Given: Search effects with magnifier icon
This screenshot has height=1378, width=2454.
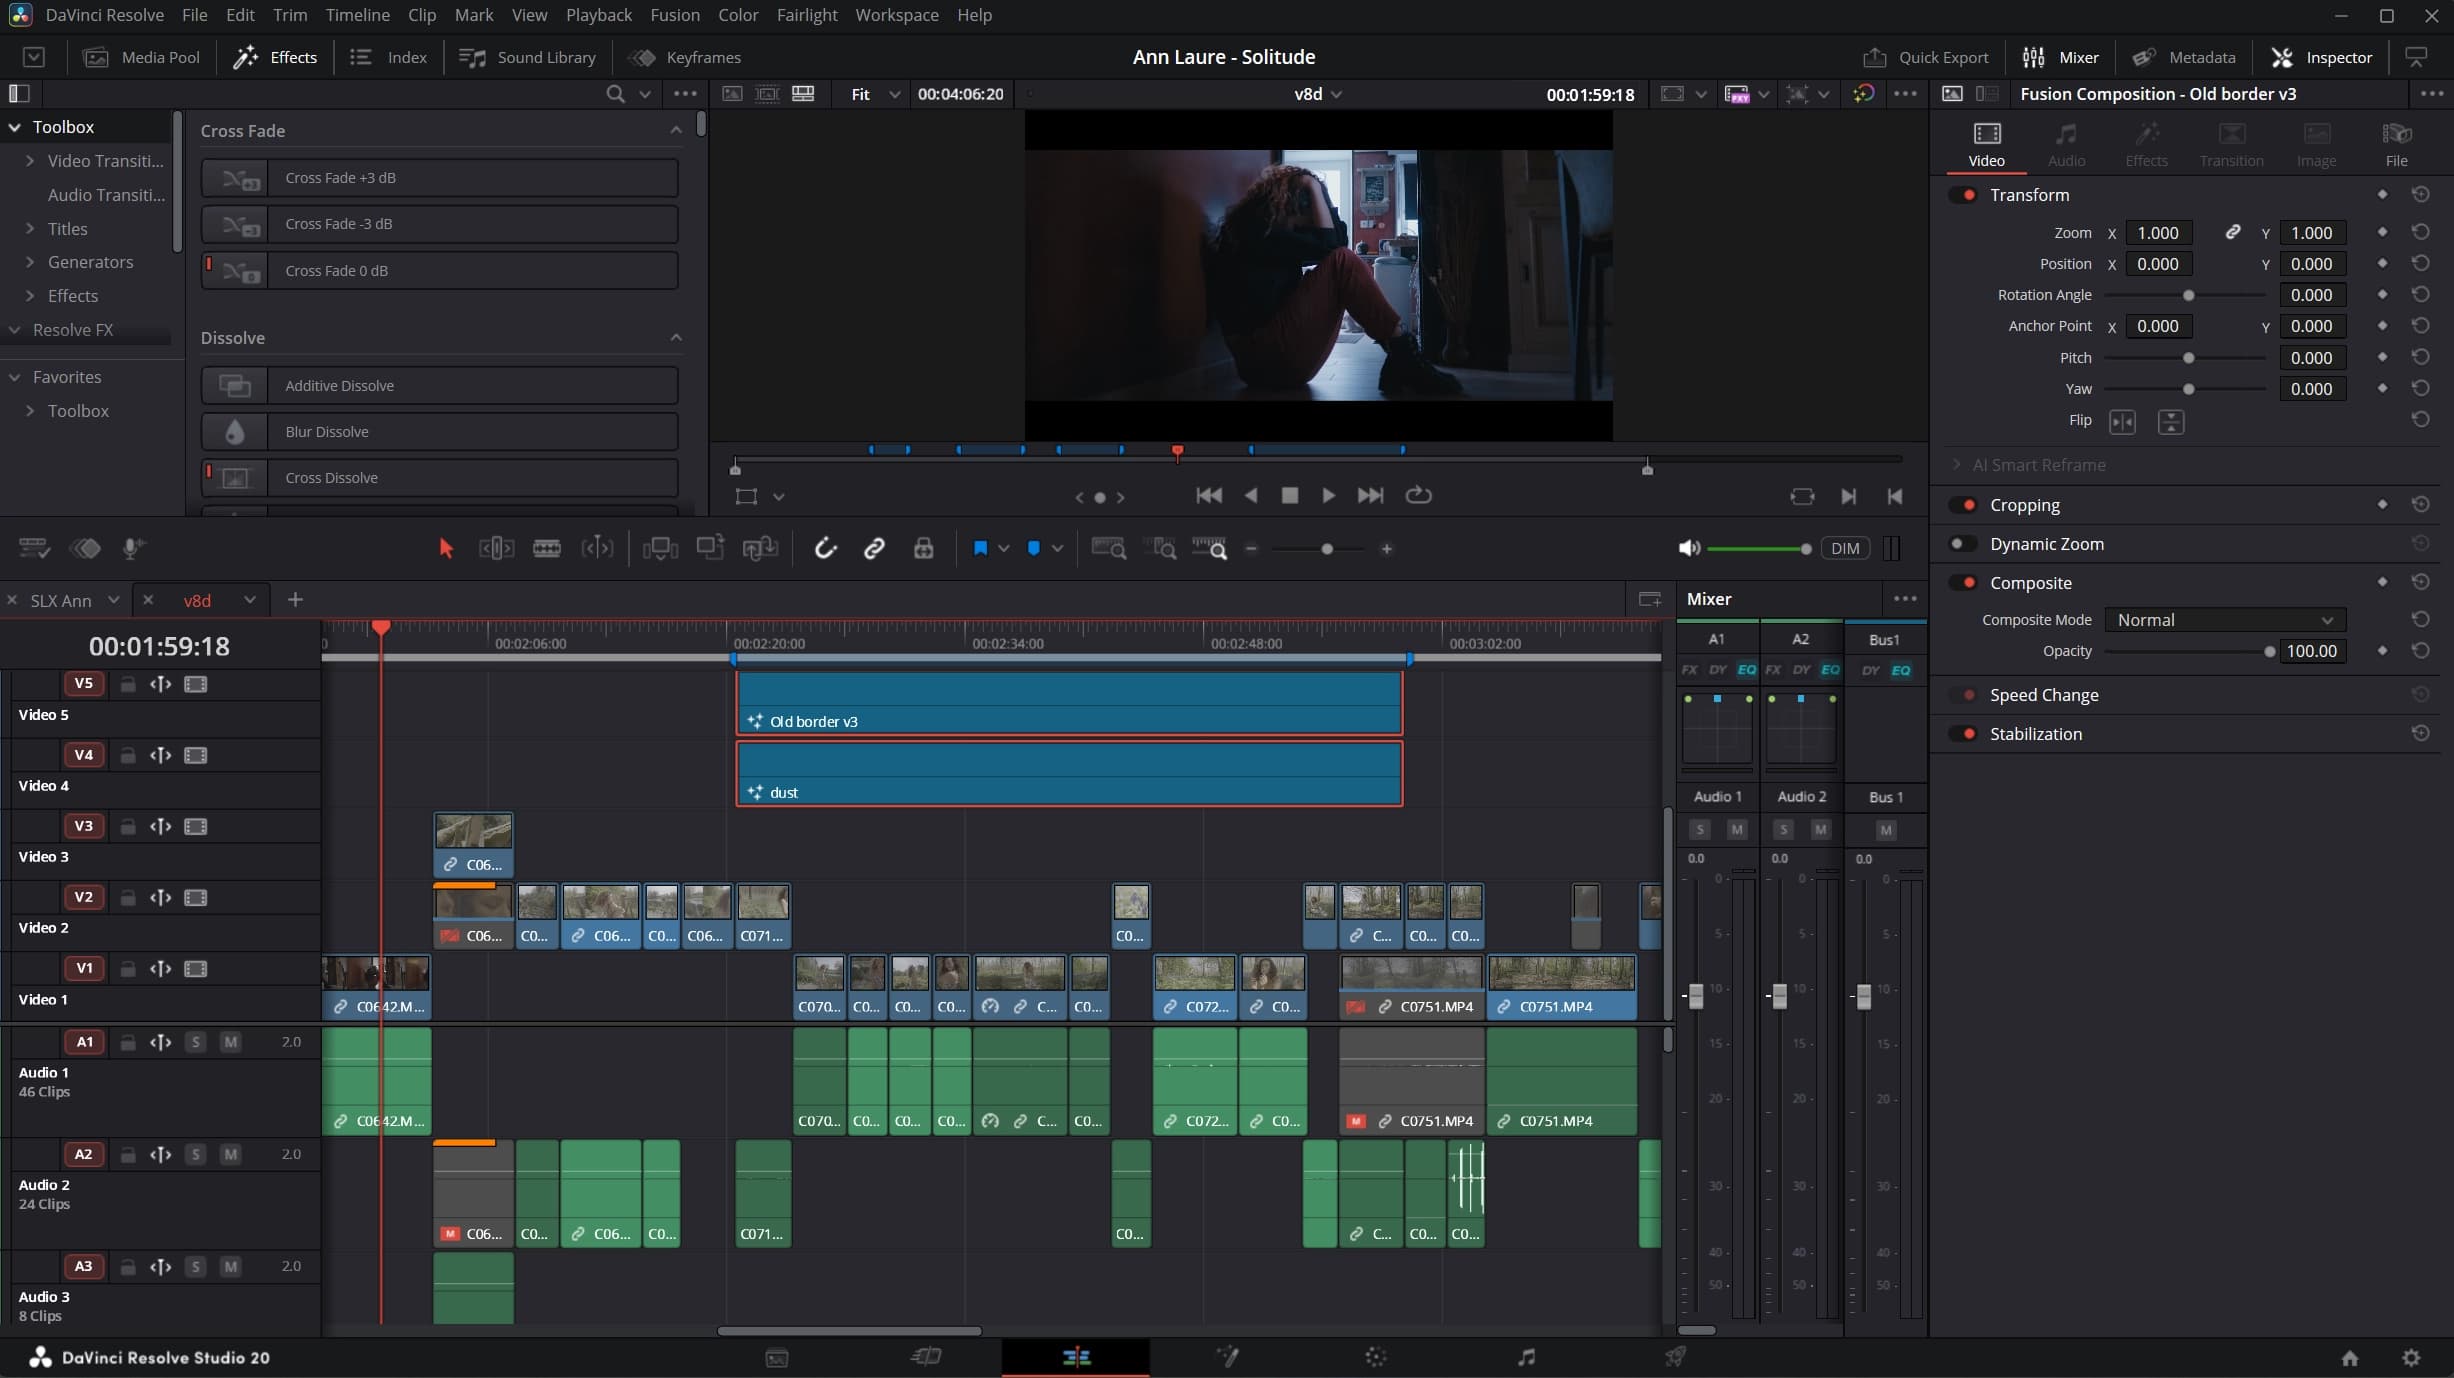Looking at the screenshot, I should (615, 94).
